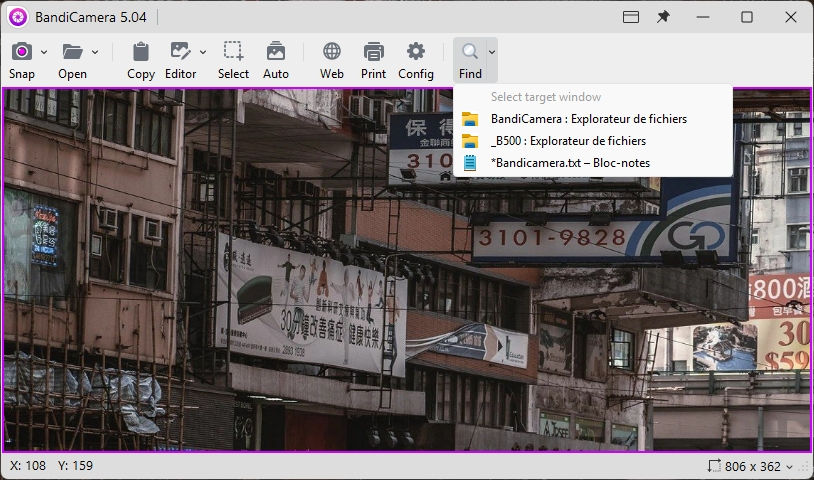The width and height of the screenshot is (814, 480).
Task: Toggle the compact window layout button
Action: pos(631,17)
